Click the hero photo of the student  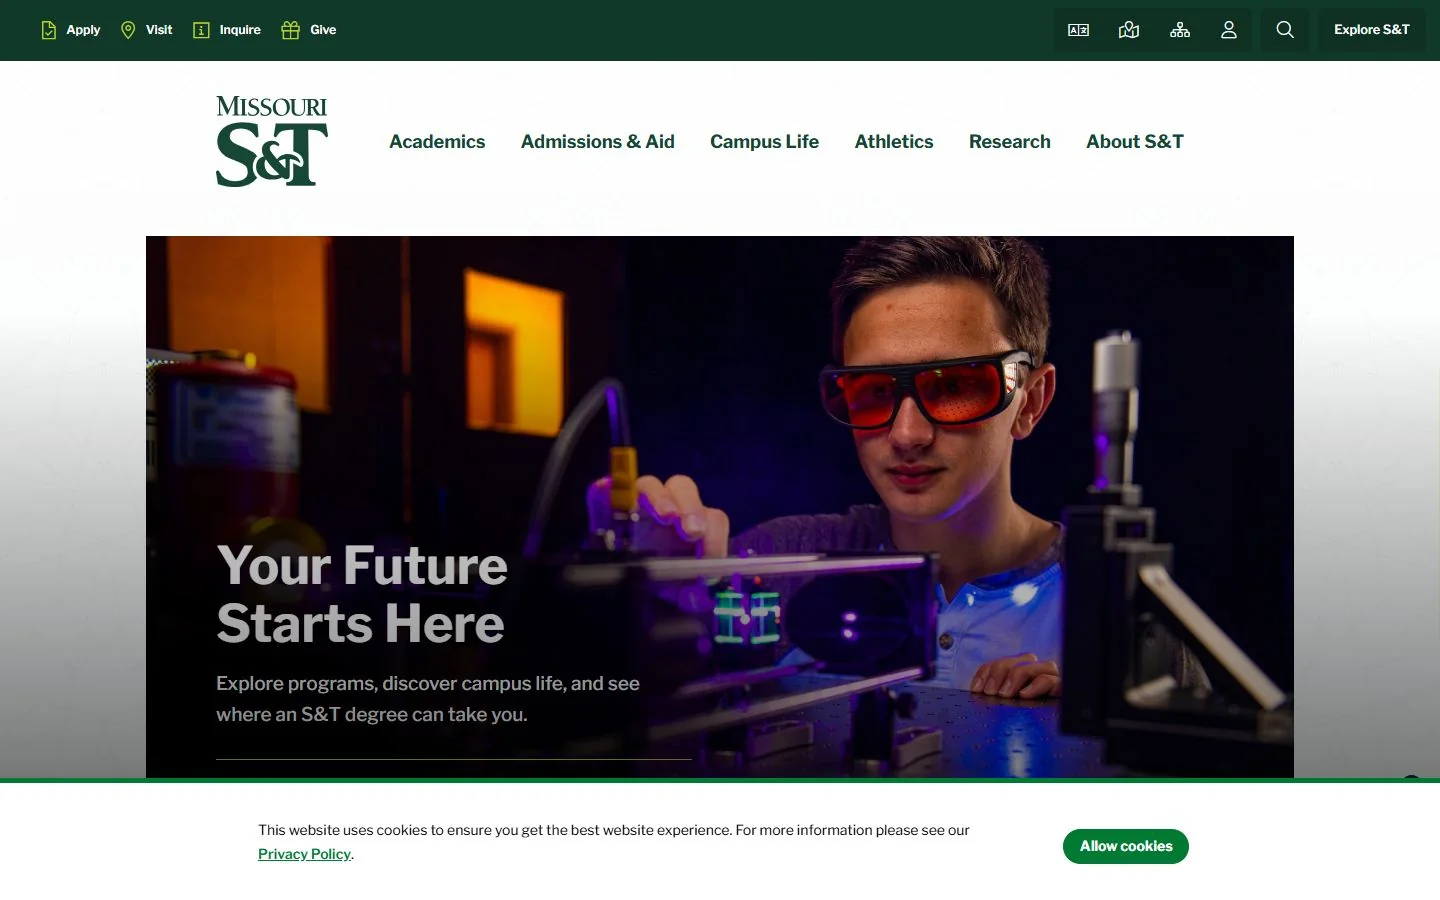(x=720, y=507)
